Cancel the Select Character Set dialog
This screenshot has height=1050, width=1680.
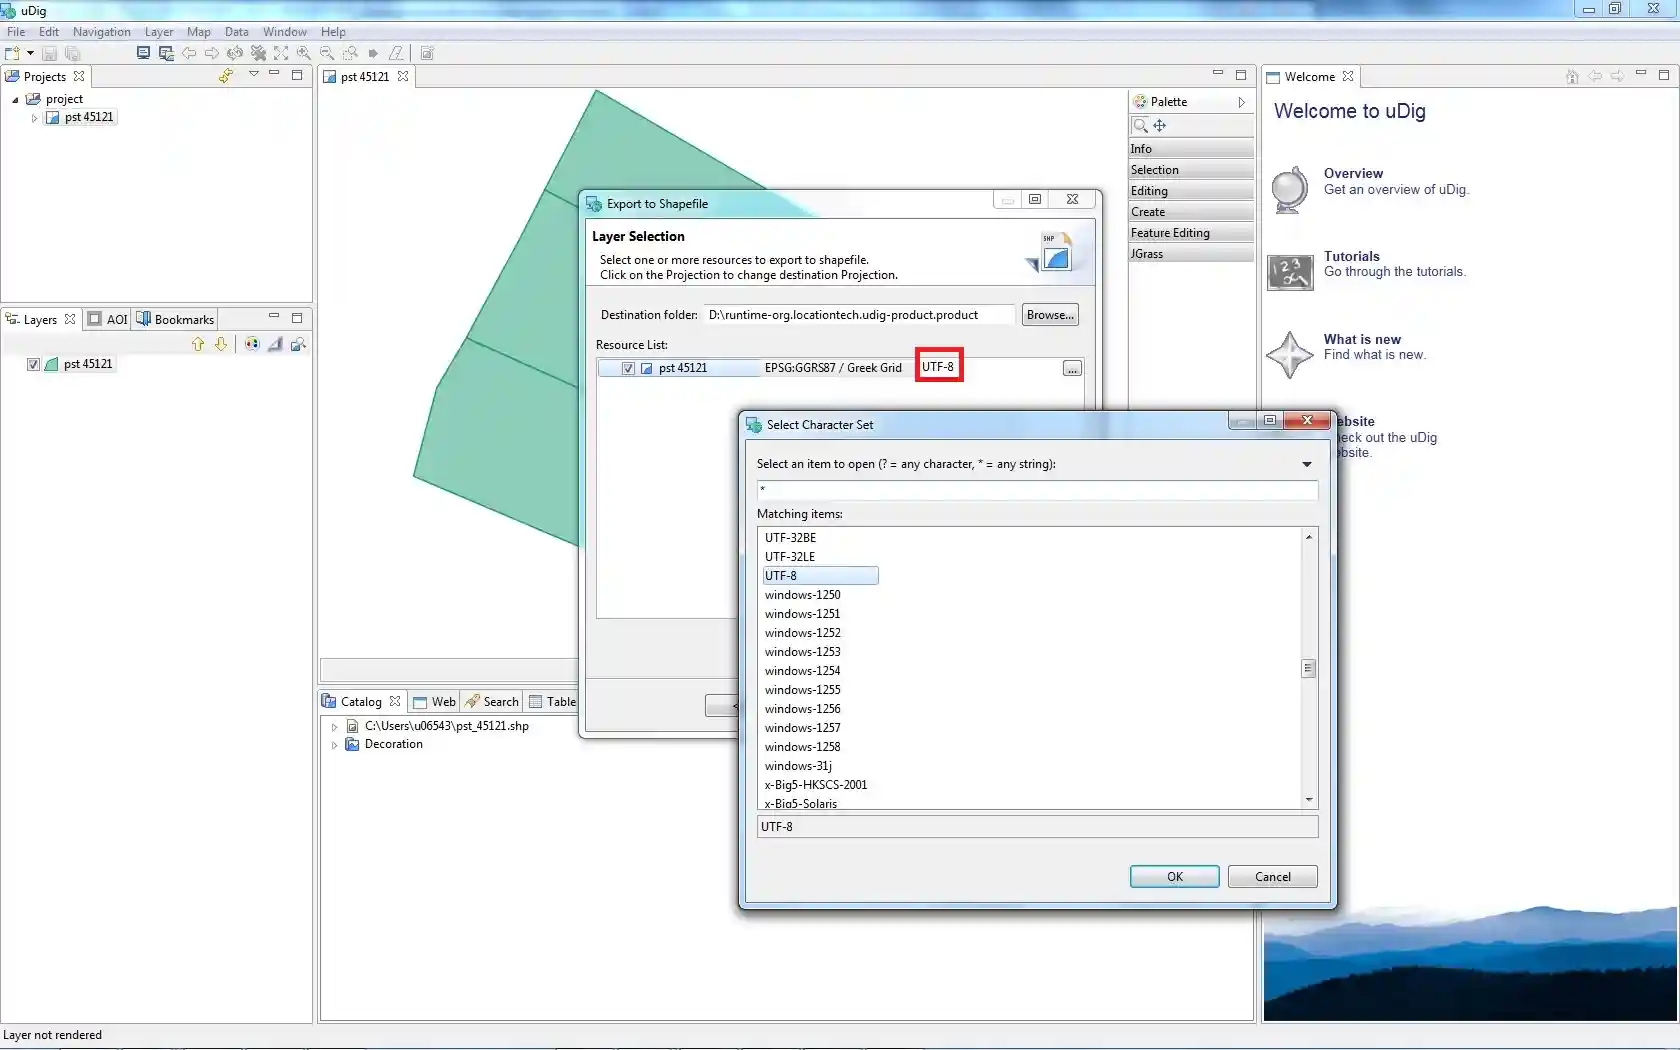pos(1272,877)
